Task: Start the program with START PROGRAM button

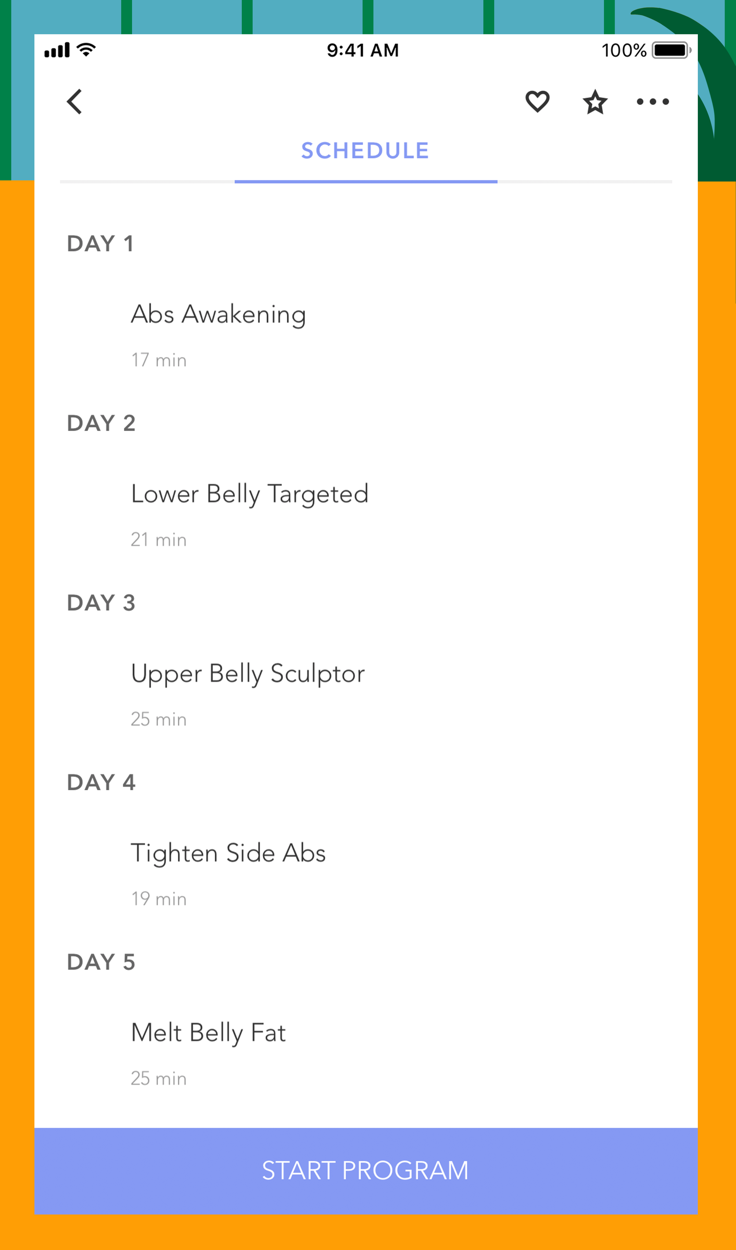Action: click(366, 1171)
